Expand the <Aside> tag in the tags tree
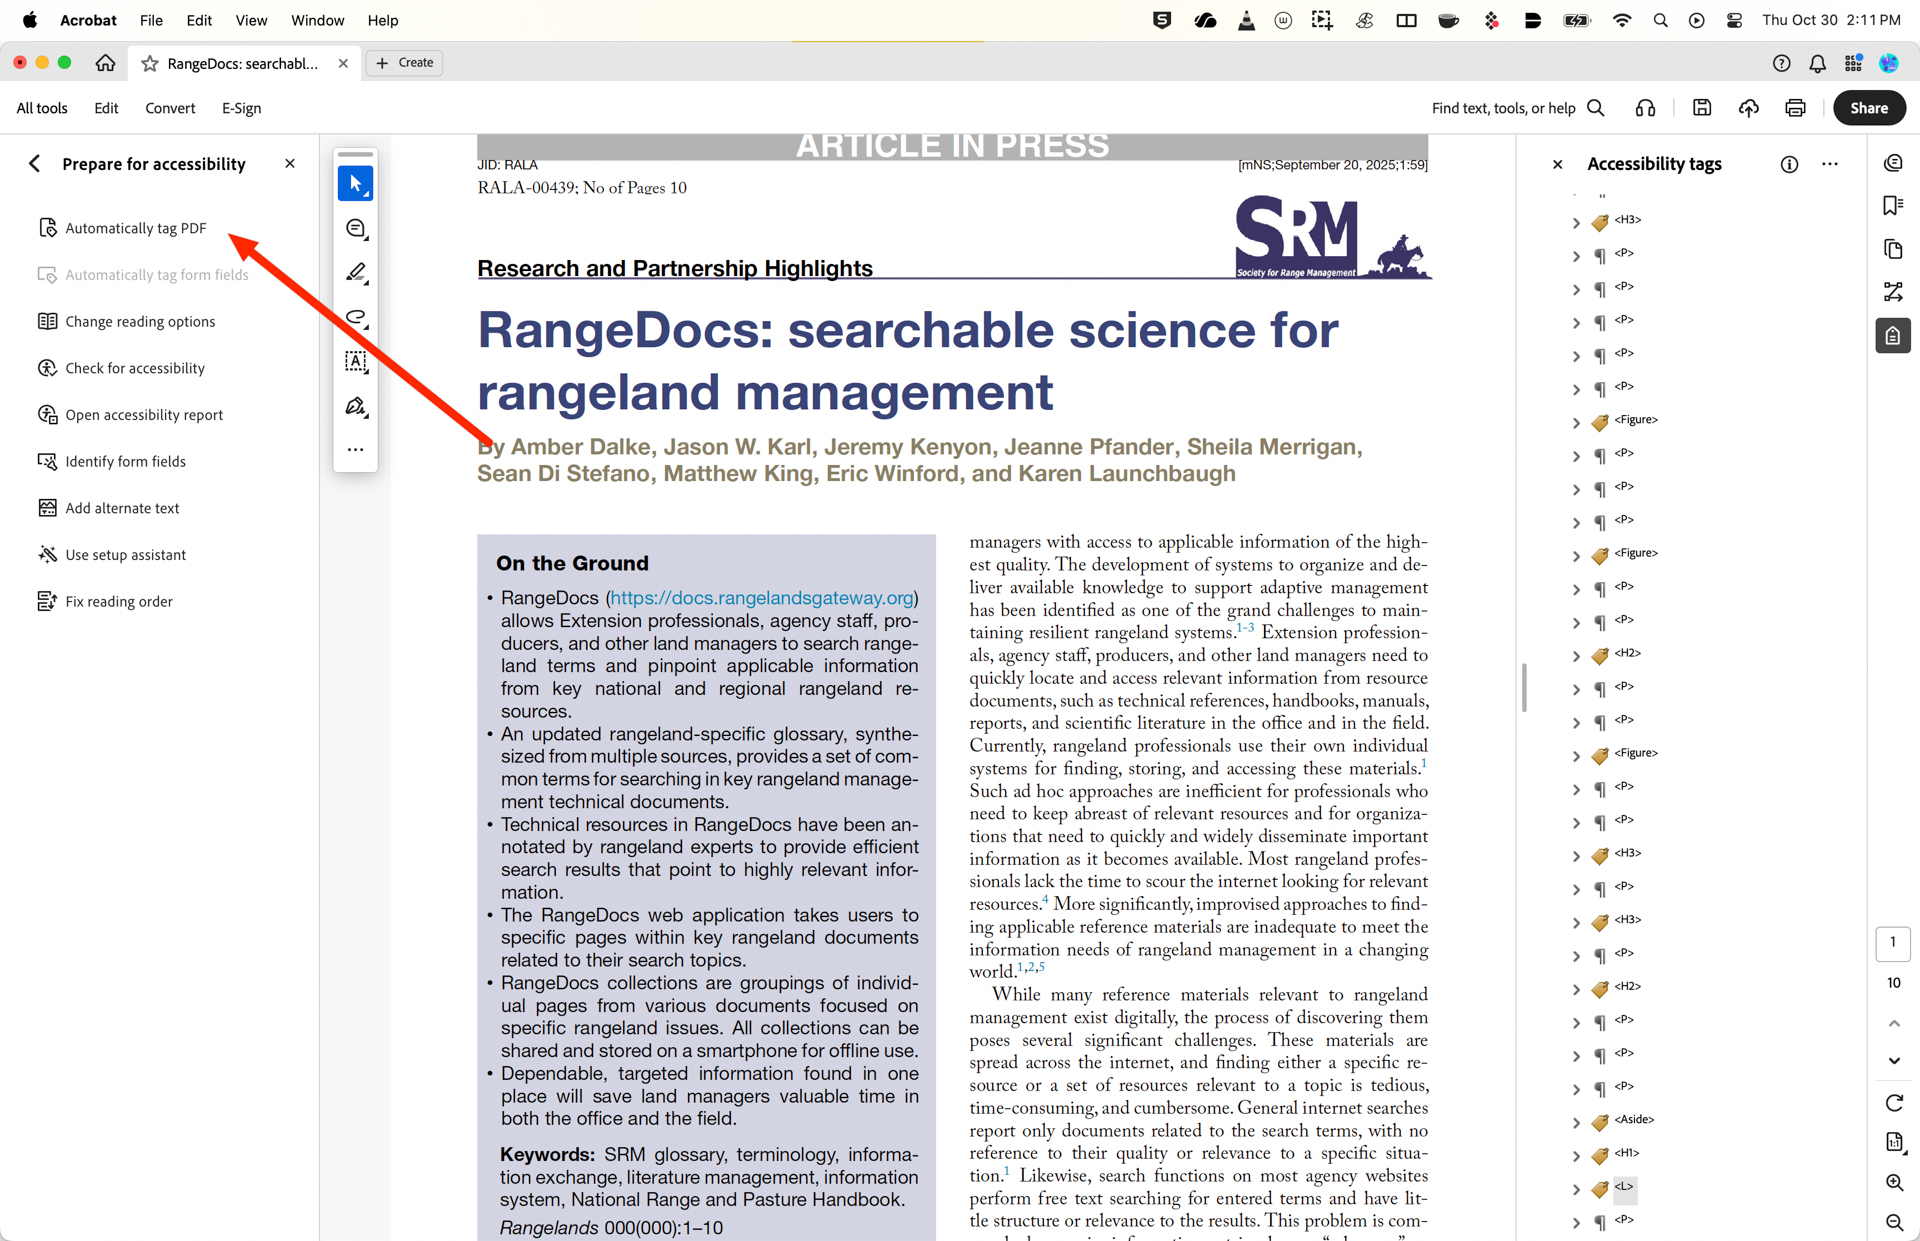 point(1577,1122)
